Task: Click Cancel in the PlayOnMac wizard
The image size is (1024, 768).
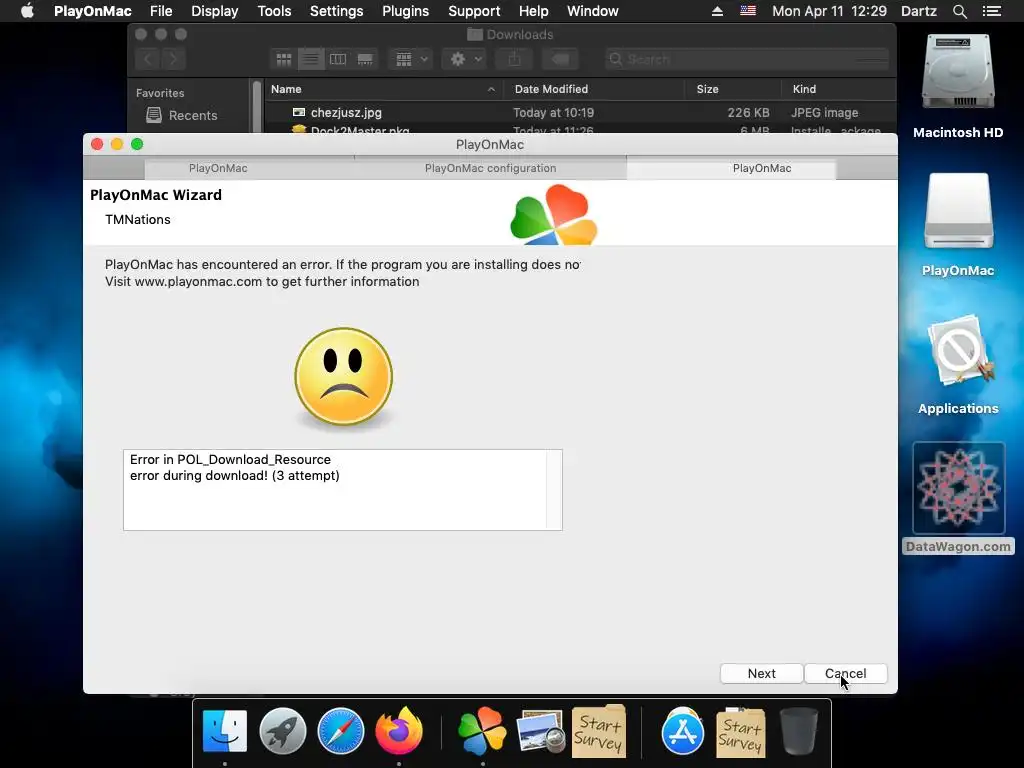Action: click(846, 673)
